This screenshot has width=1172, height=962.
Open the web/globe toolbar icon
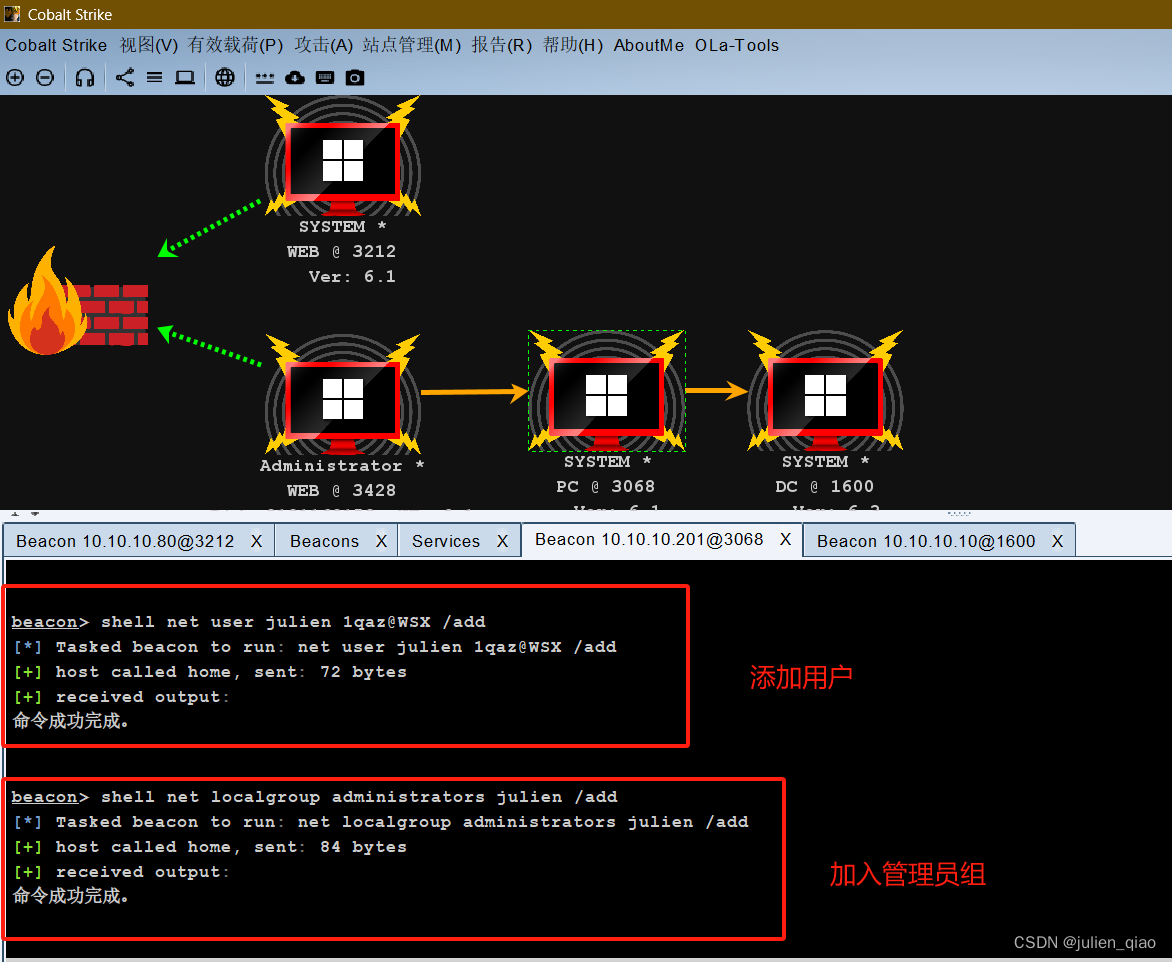coord(225,77)
